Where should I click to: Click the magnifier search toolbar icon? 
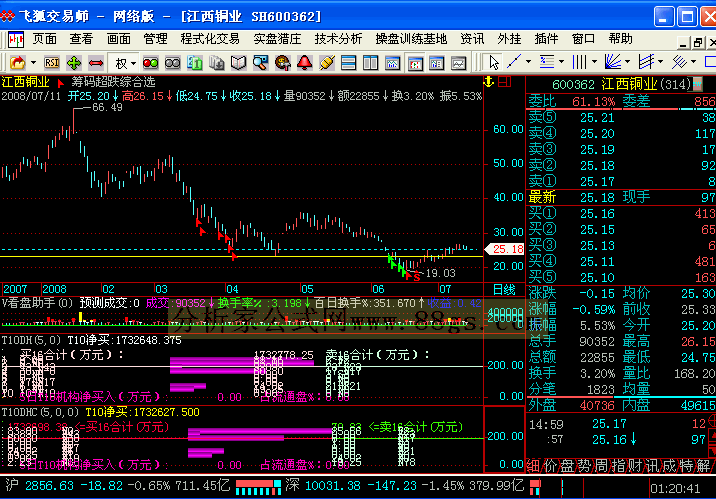261,63
